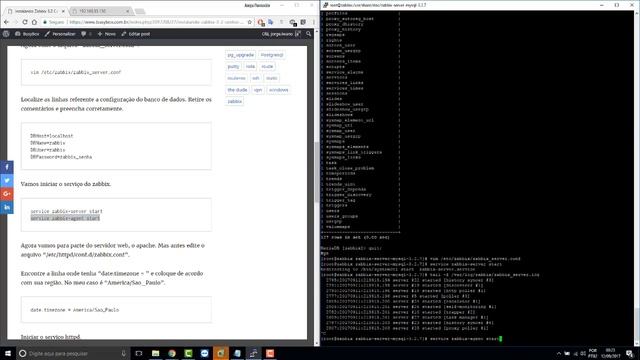Click Novo in the WordPress admin bar

pos(107,34)
